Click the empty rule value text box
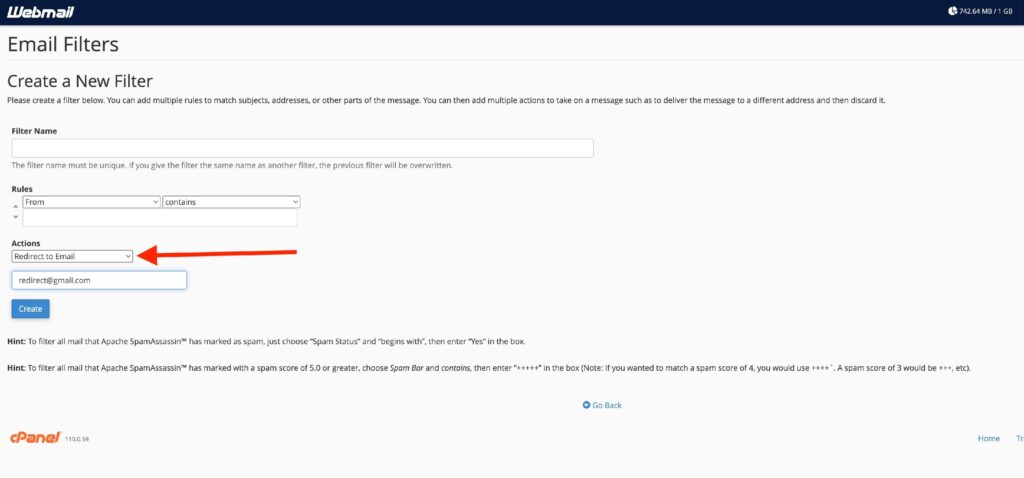Viewport: 1024px width, 478px height. 160,218
